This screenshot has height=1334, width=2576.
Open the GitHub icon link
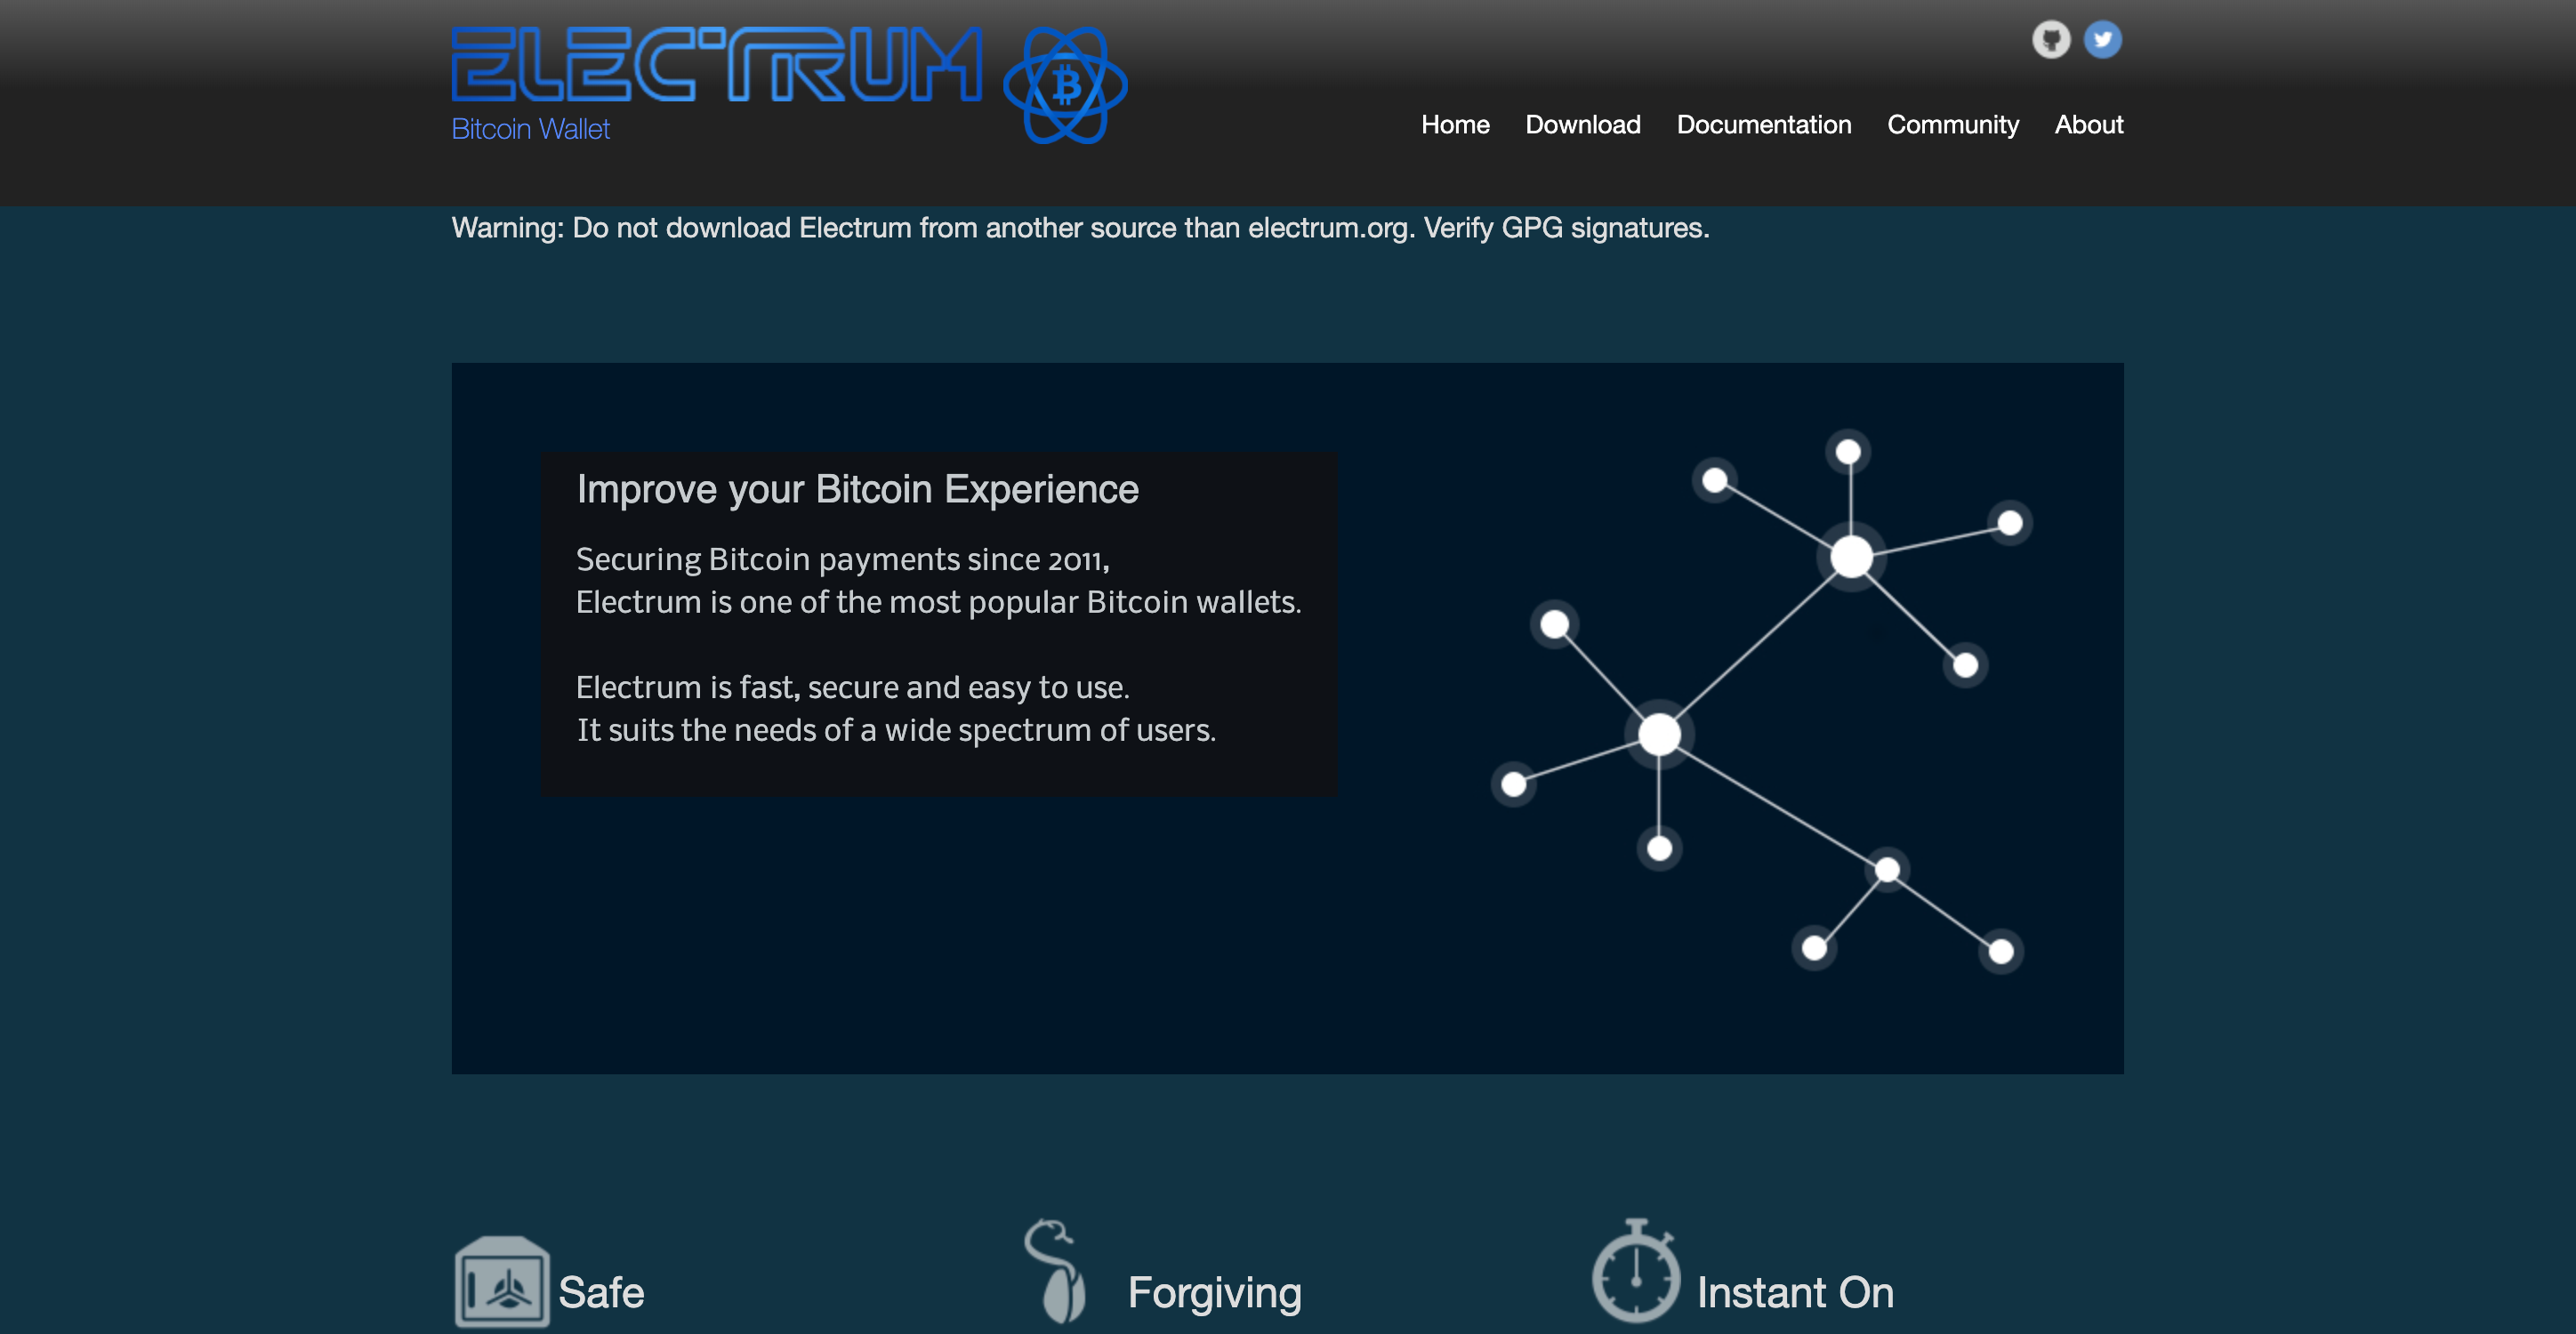(2050, 40)
